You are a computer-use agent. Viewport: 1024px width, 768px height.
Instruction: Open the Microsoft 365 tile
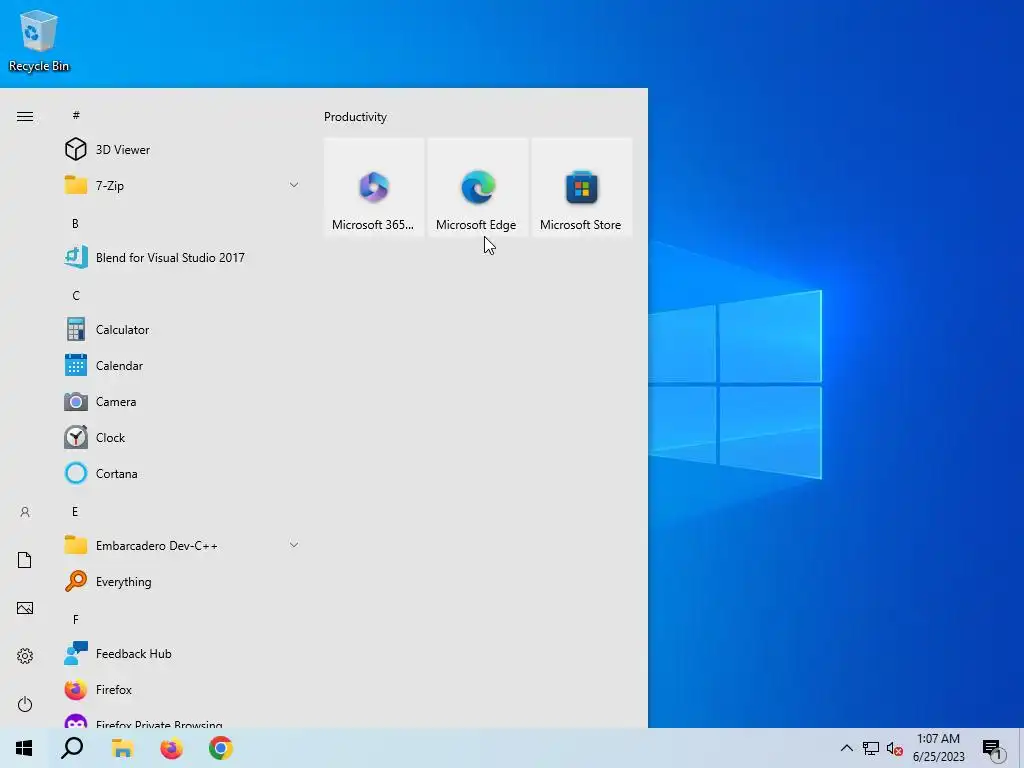click(374, 187)
